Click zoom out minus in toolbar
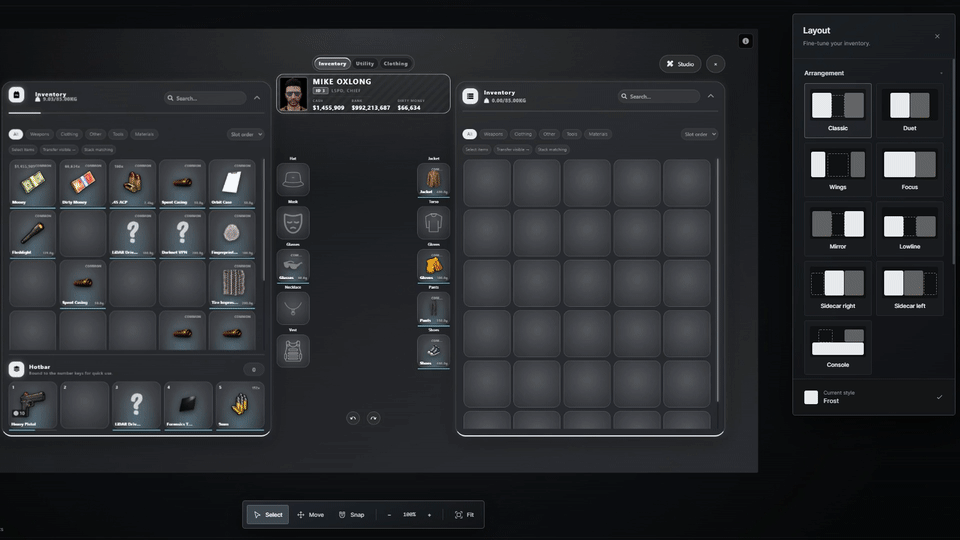The height and width of the screenshot is (540, 960). (389, 515)
